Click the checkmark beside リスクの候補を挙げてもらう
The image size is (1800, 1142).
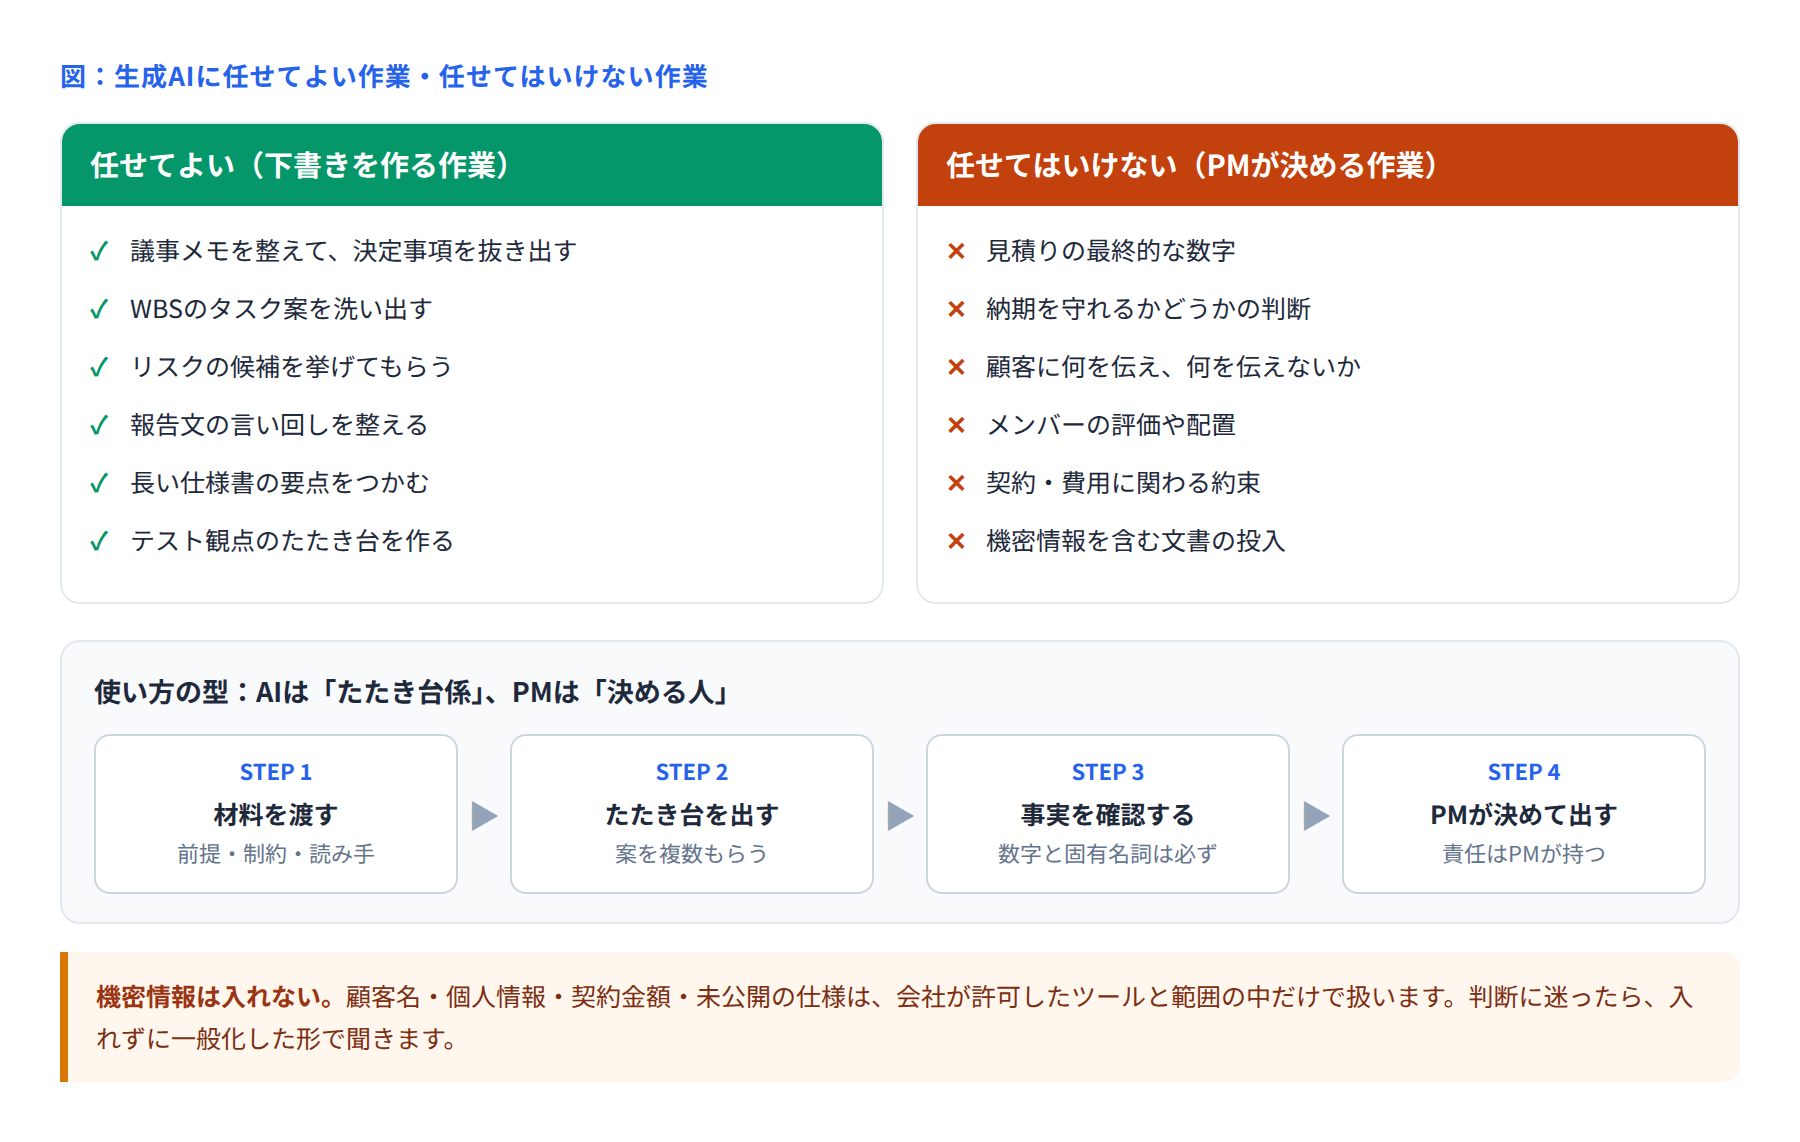(99, 367)
